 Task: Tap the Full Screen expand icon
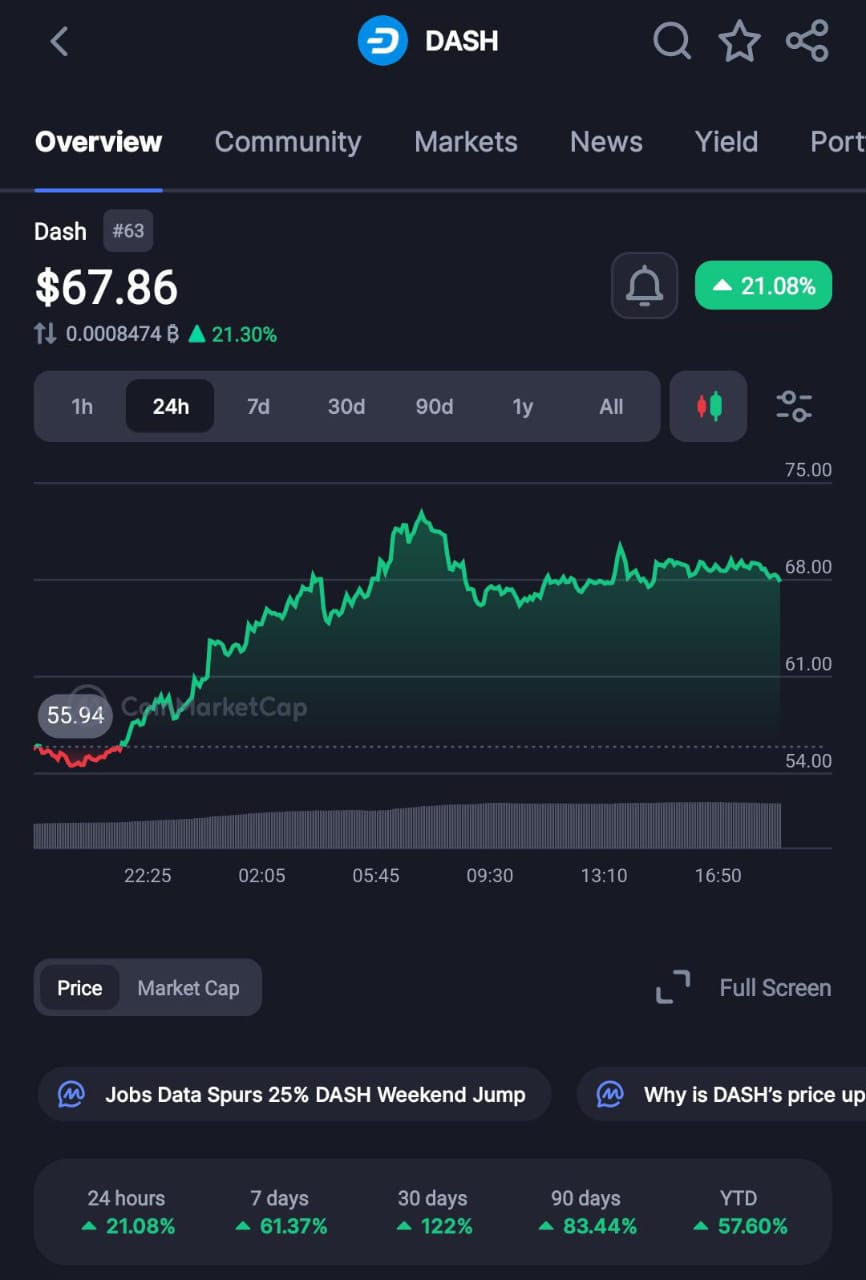point(673,987)
